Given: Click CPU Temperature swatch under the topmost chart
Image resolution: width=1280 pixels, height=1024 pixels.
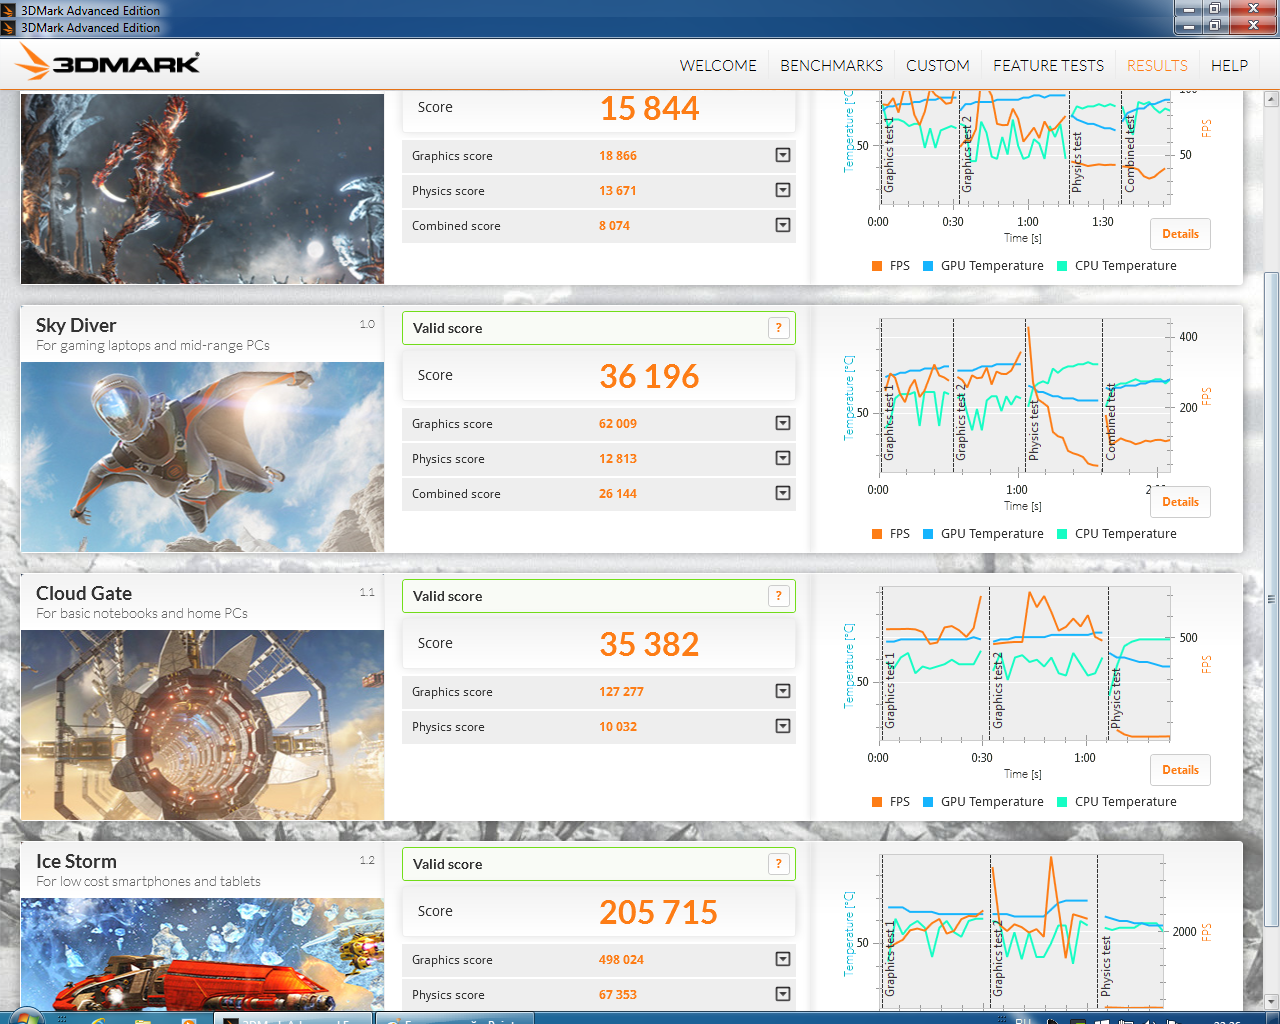Looking at the screenshot, I should pos(1062,266).
